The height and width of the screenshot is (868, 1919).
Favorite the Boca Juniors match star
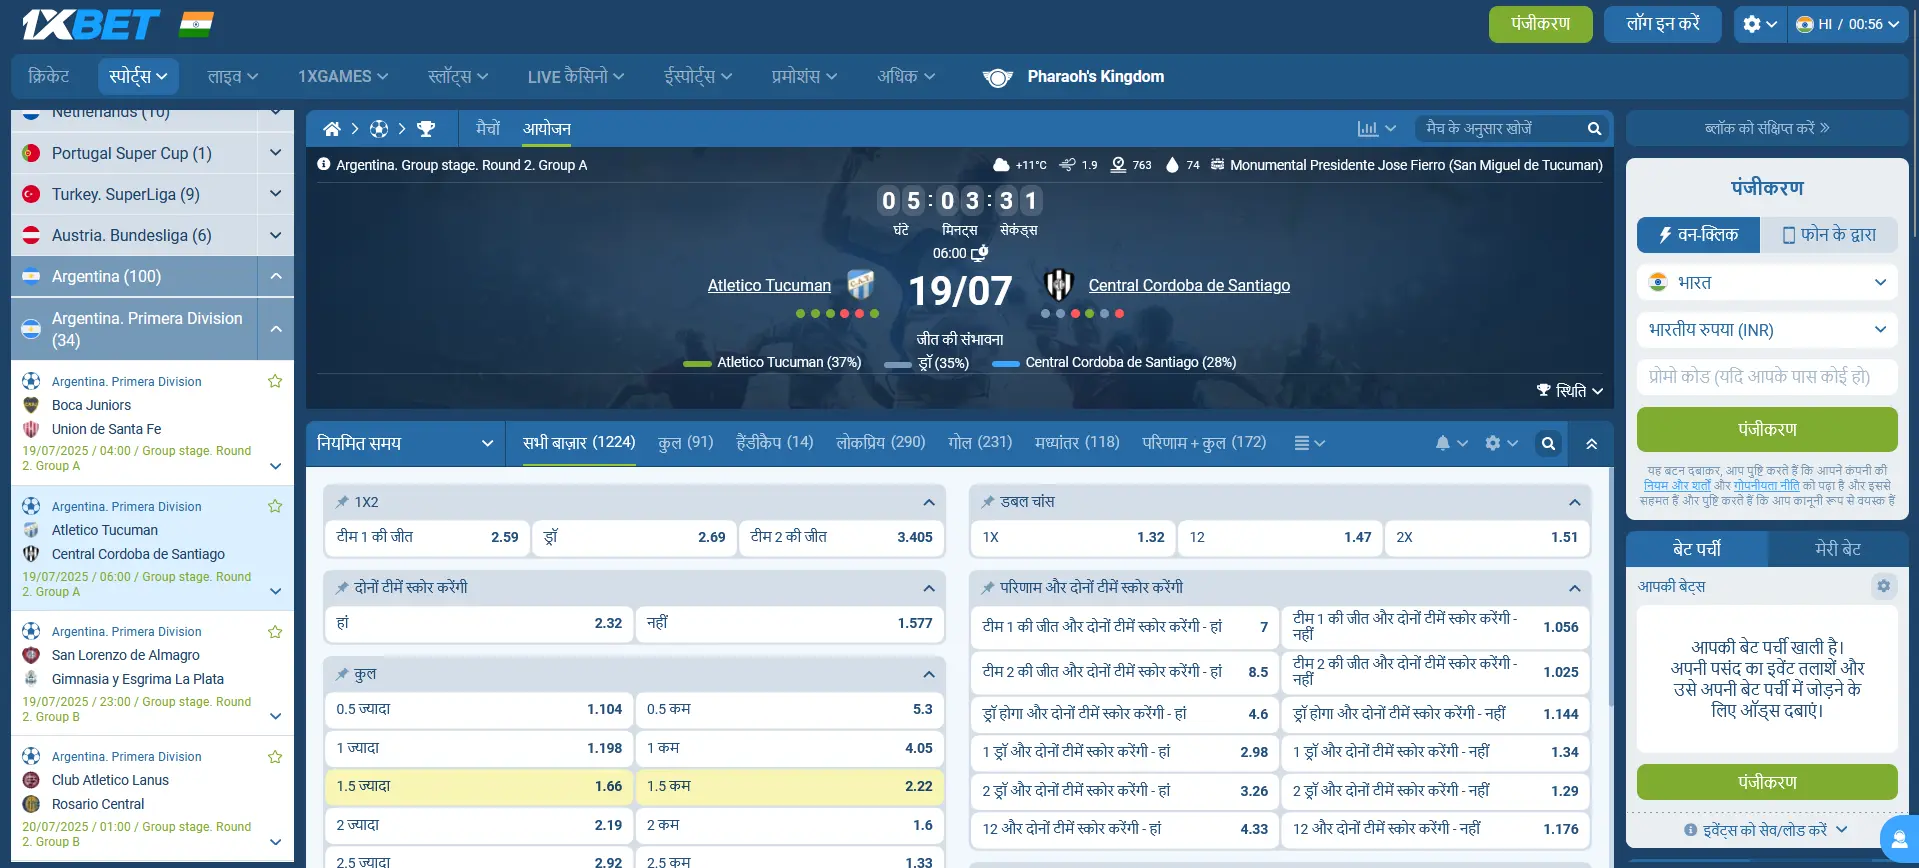[x=275, y=381]
